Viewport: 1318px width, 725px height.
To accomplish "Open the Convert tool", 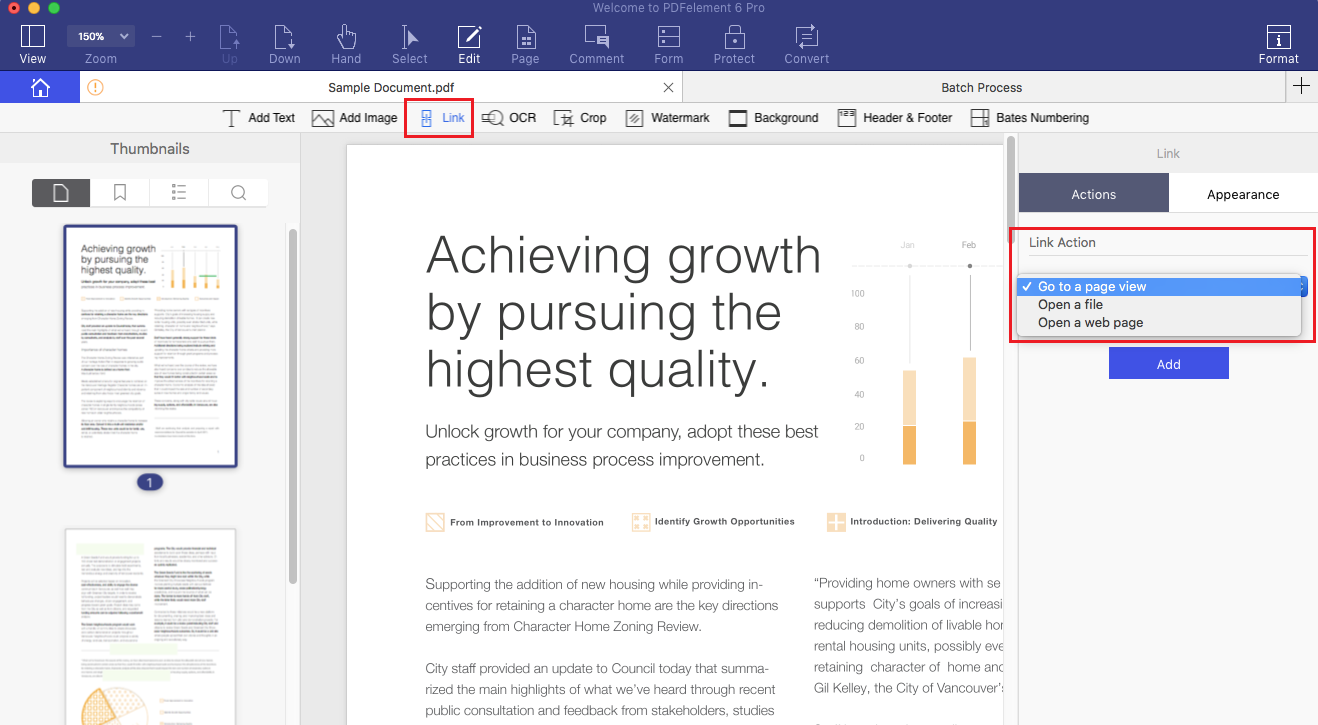I will click(x=806, y=44).
